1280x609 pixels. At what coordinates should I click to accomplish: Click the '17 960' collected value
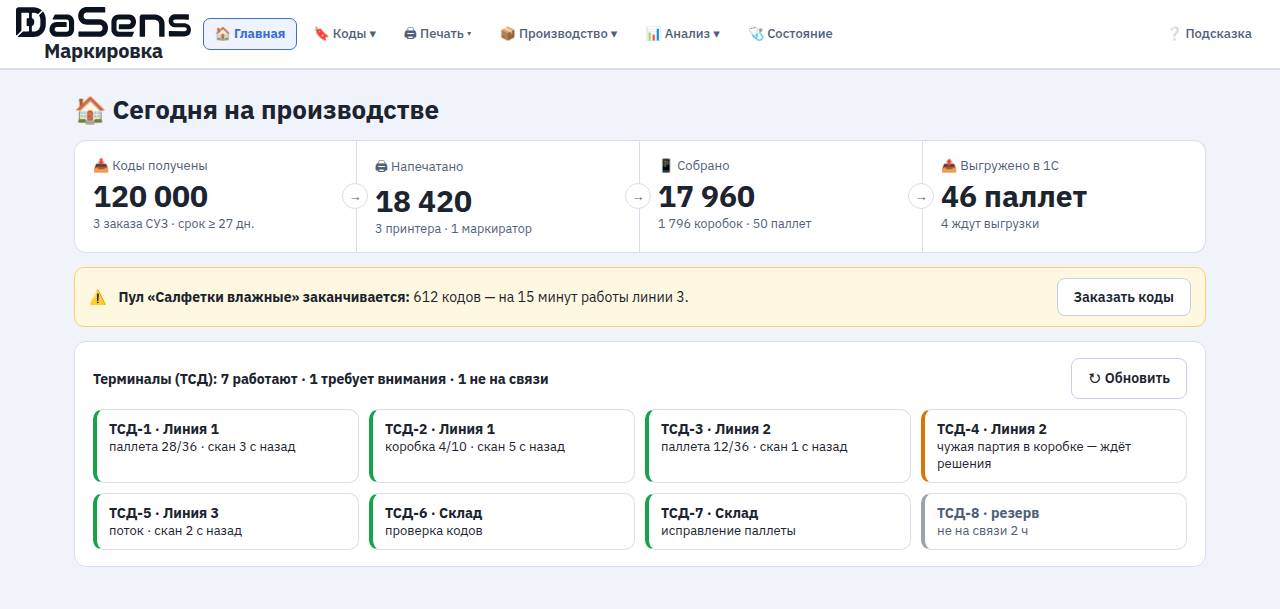point(707,196)
